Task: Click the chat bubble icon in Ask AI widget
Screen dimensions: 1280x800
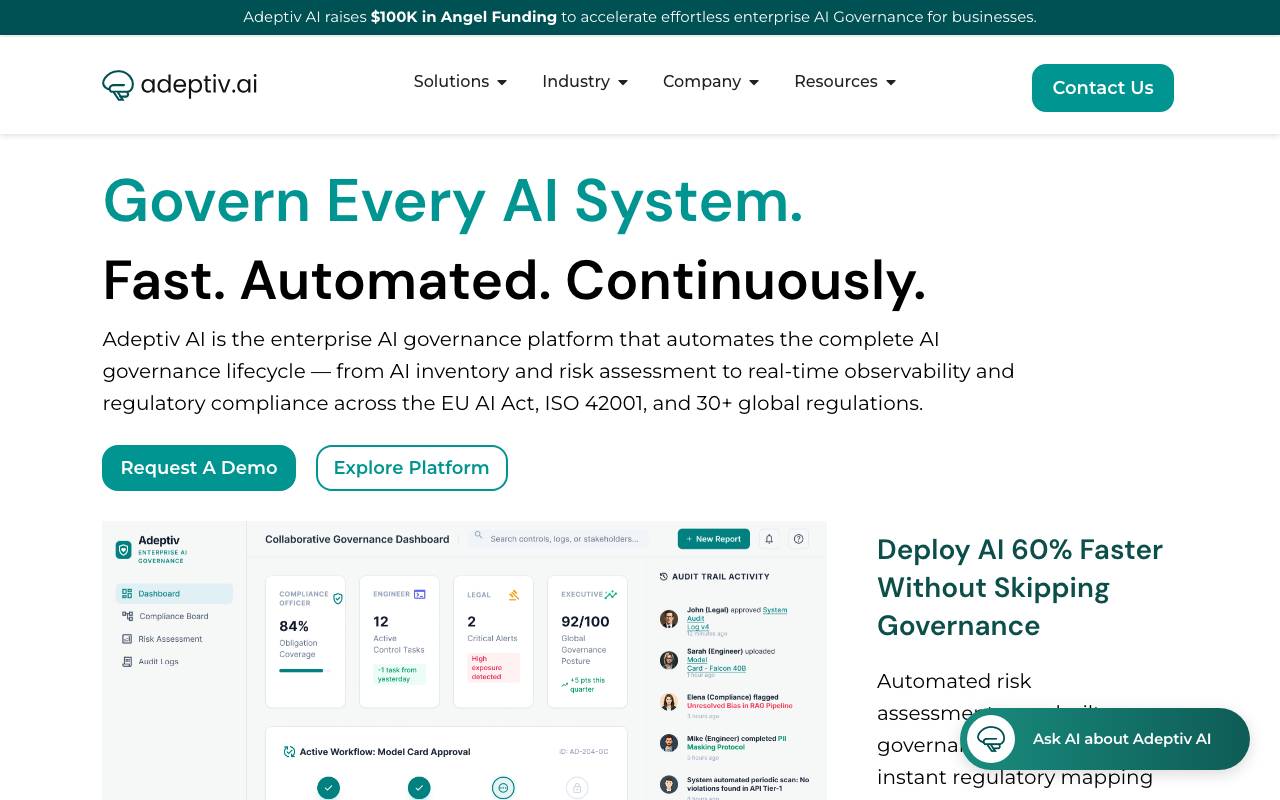Action: 991,739
